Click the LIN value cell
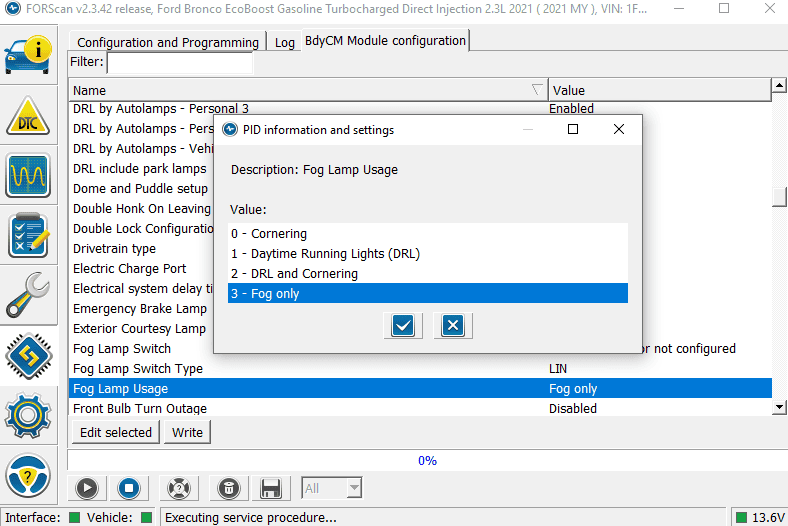788x526 pixels. (x=558, y=369)
